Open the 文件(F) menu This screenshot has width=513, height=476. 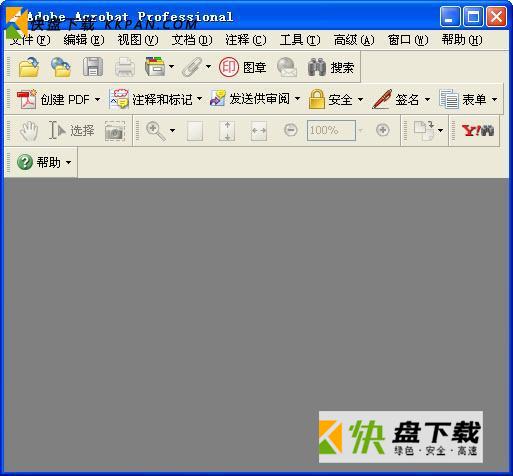[30, 40]
